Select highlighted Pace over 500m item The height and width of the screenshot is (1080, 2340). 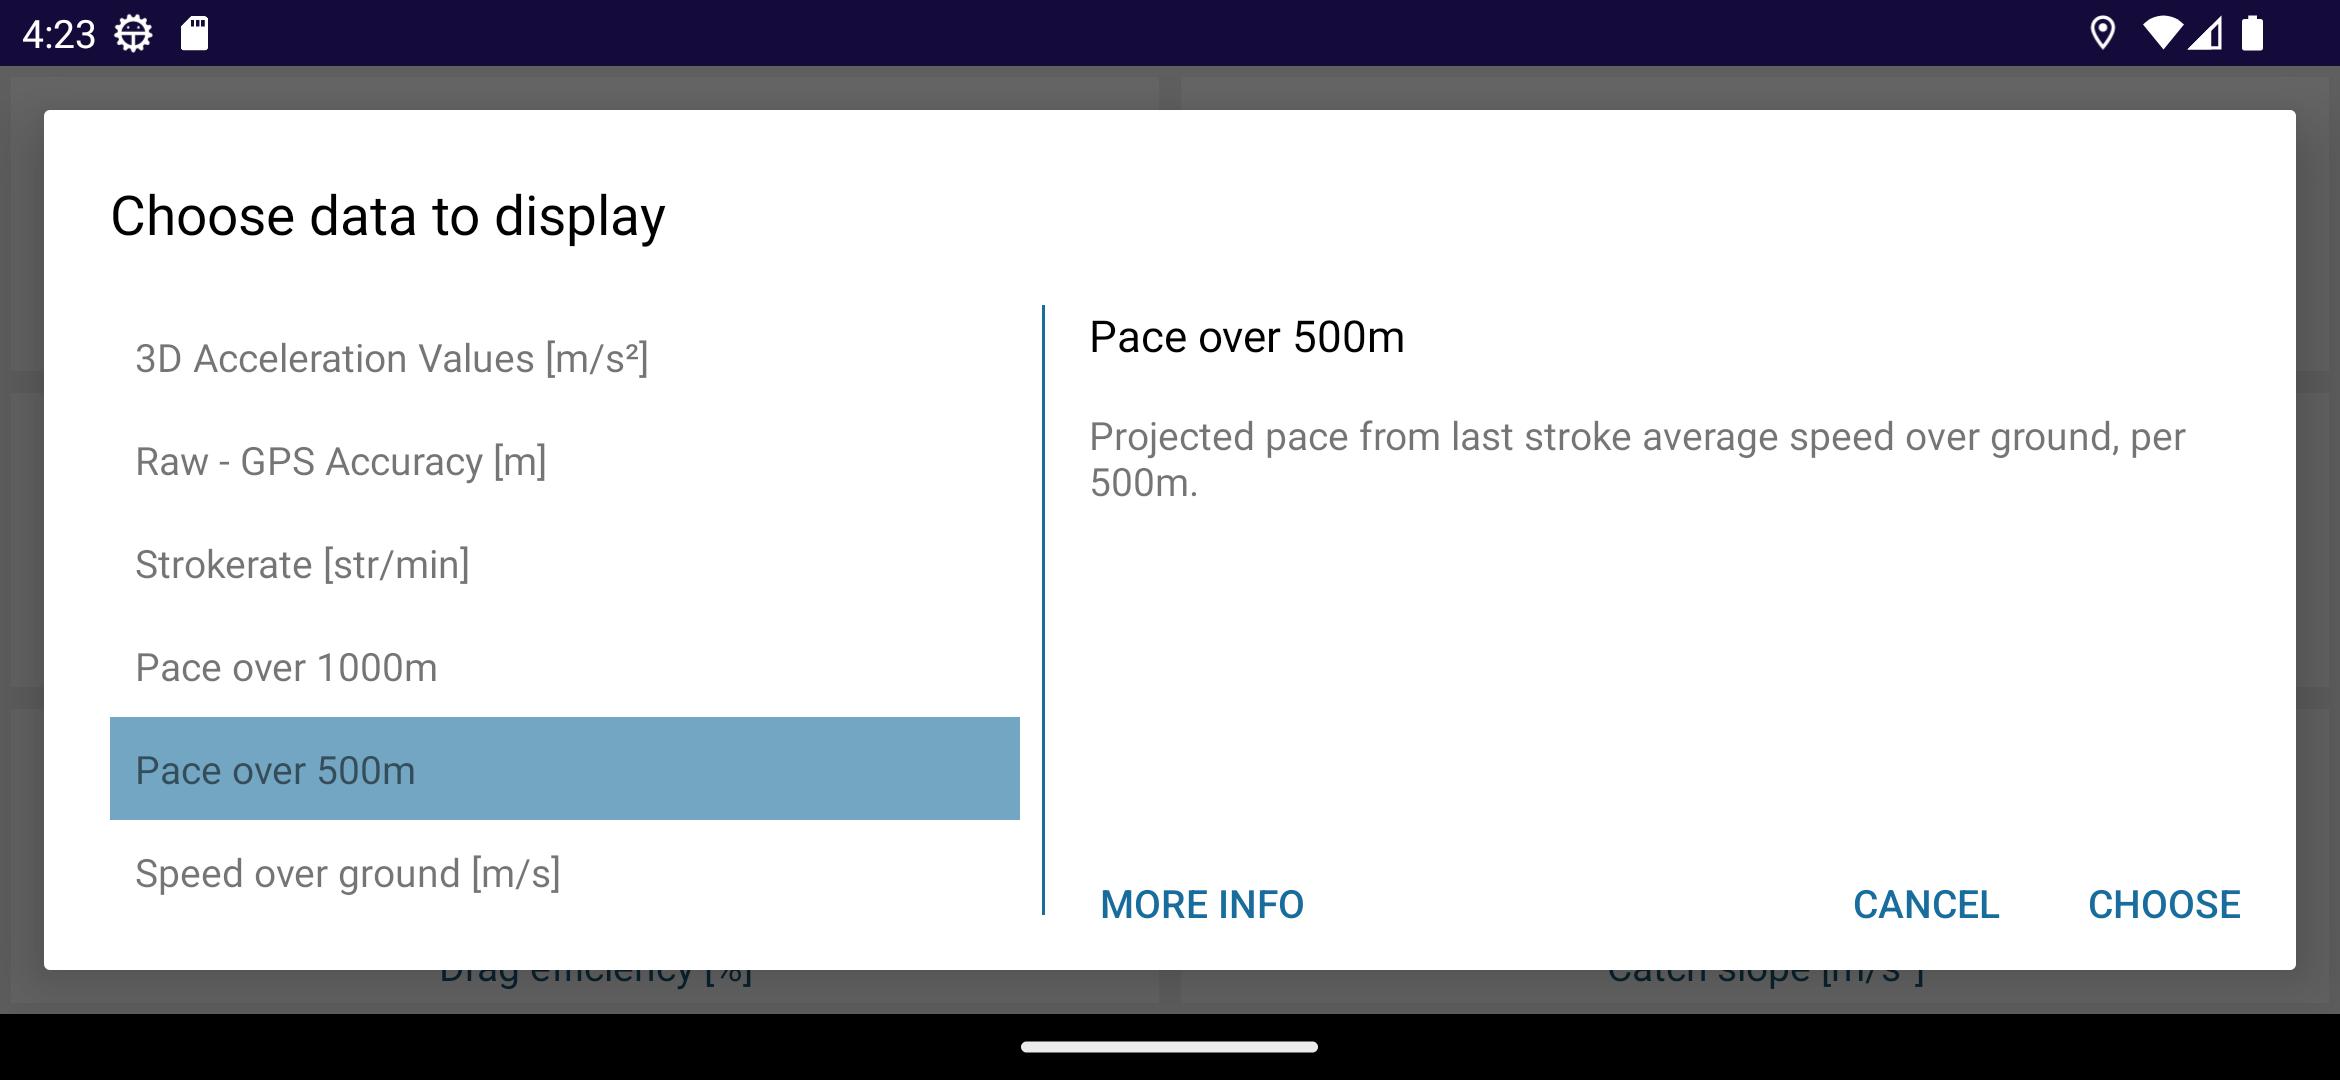point(565,769)
